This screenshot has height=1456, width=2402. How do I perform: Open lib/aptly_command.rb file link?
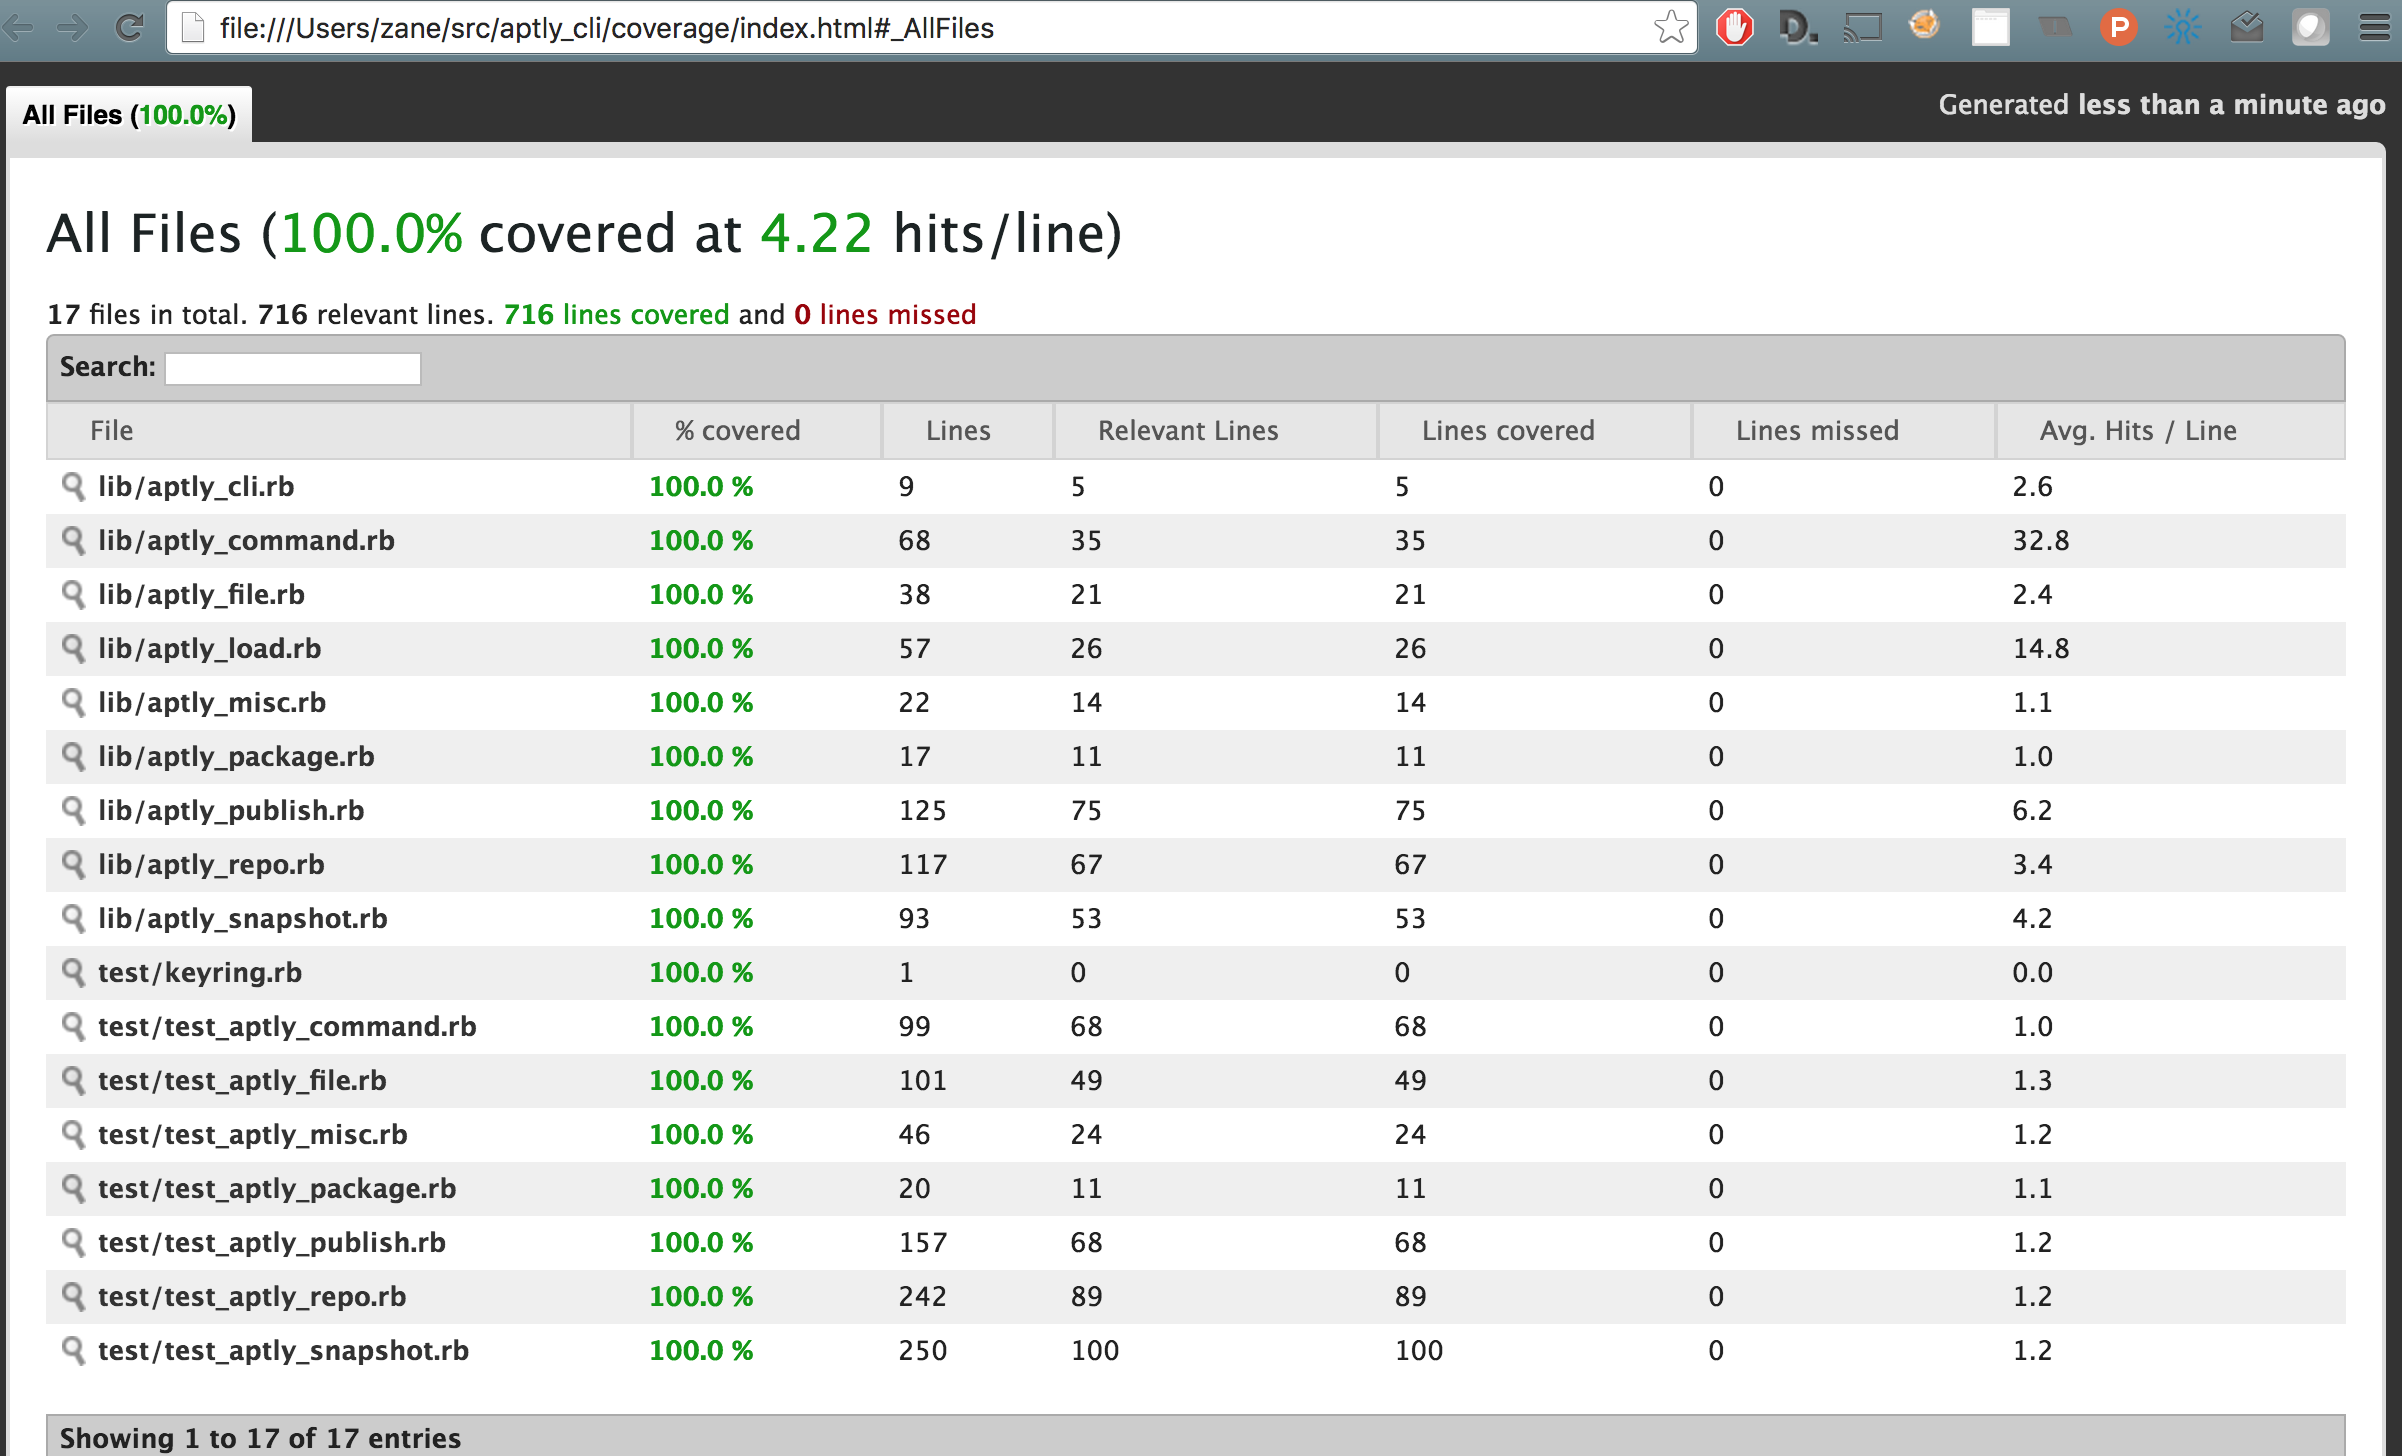click(x=246, y=541)
